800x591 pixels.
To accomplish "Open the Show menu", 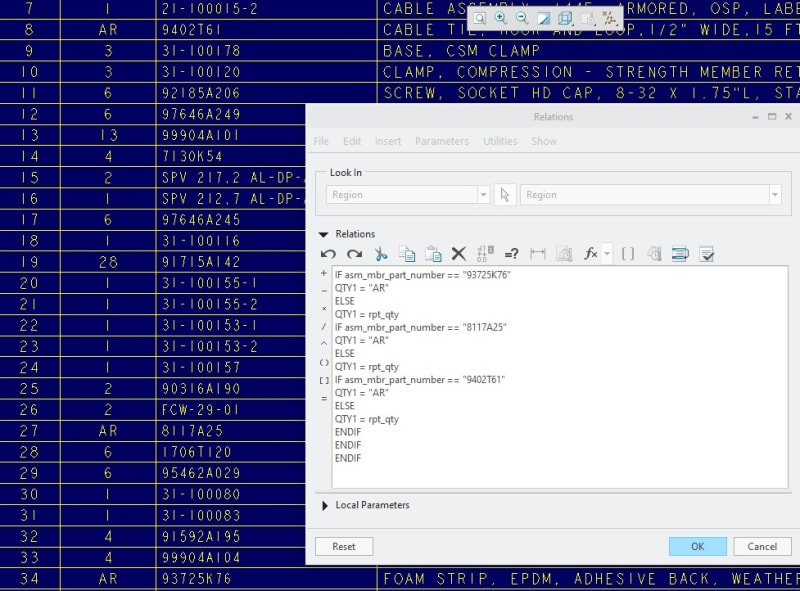I will [x=544, y=141].
